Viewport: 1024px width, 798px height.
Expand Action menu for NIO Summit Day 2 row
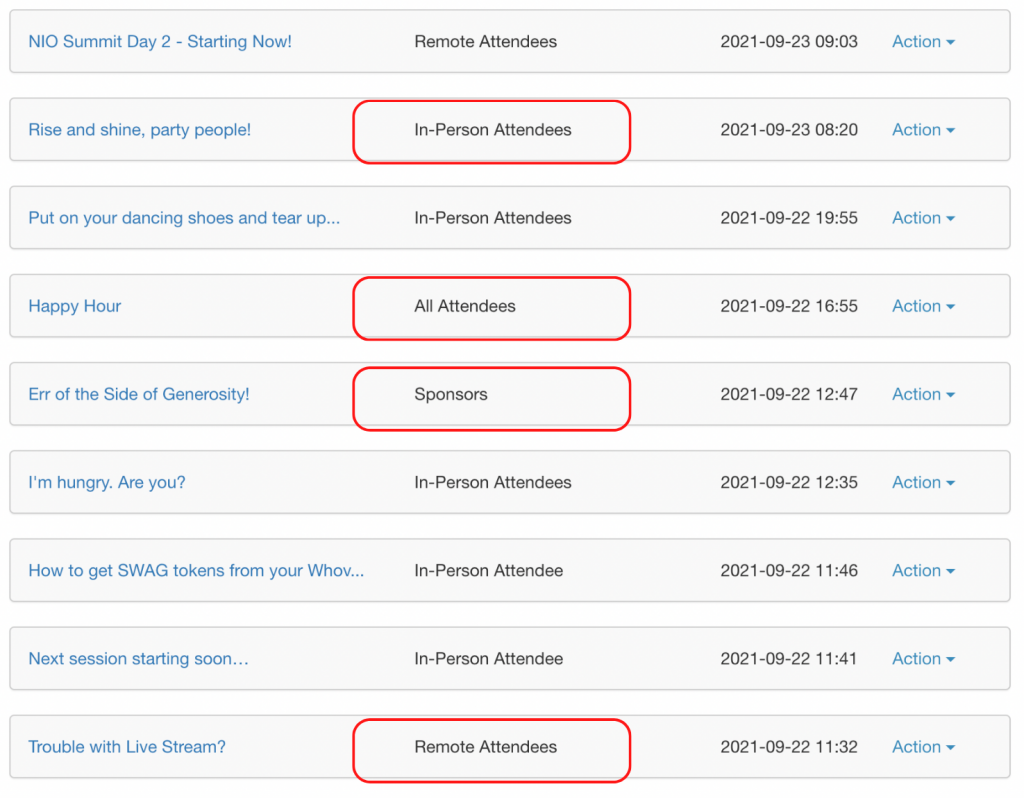pyautogui.click(x=922, y=42)
